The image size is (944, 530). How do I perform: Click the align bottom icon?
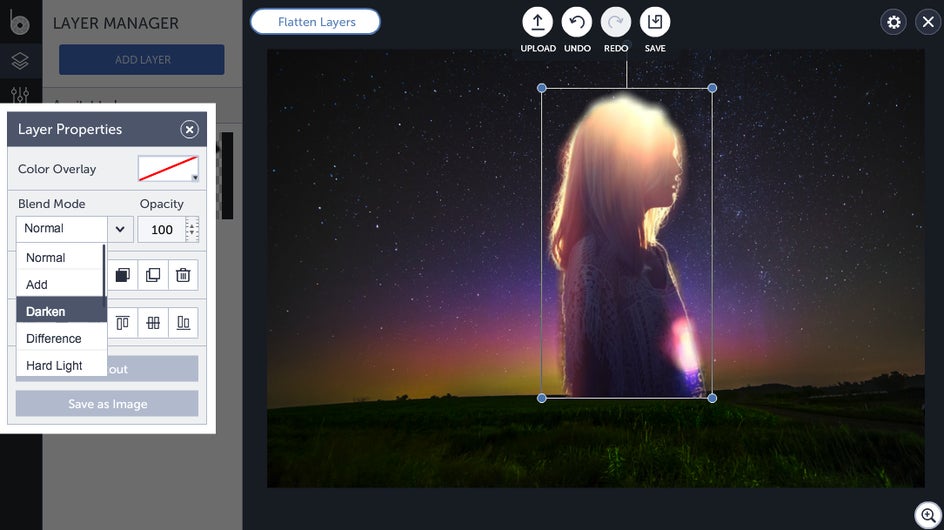183,323
